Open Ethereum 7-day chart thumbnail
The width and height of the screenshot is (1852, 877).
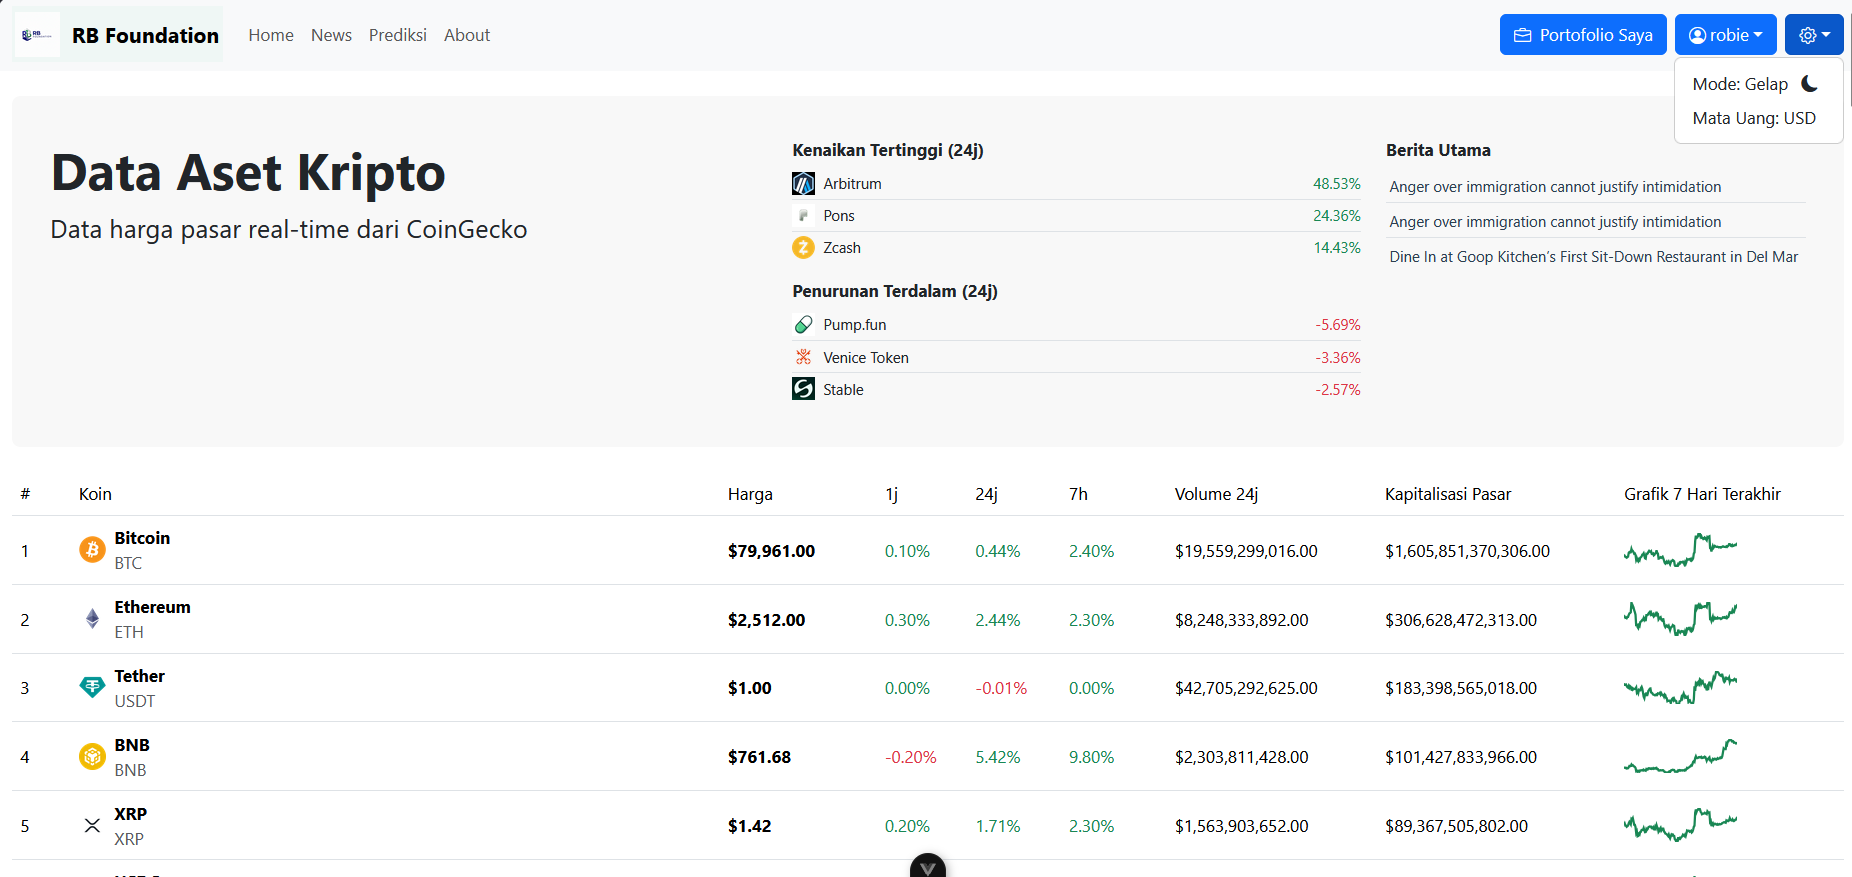pyautogui.click(x=1680, y=619)
